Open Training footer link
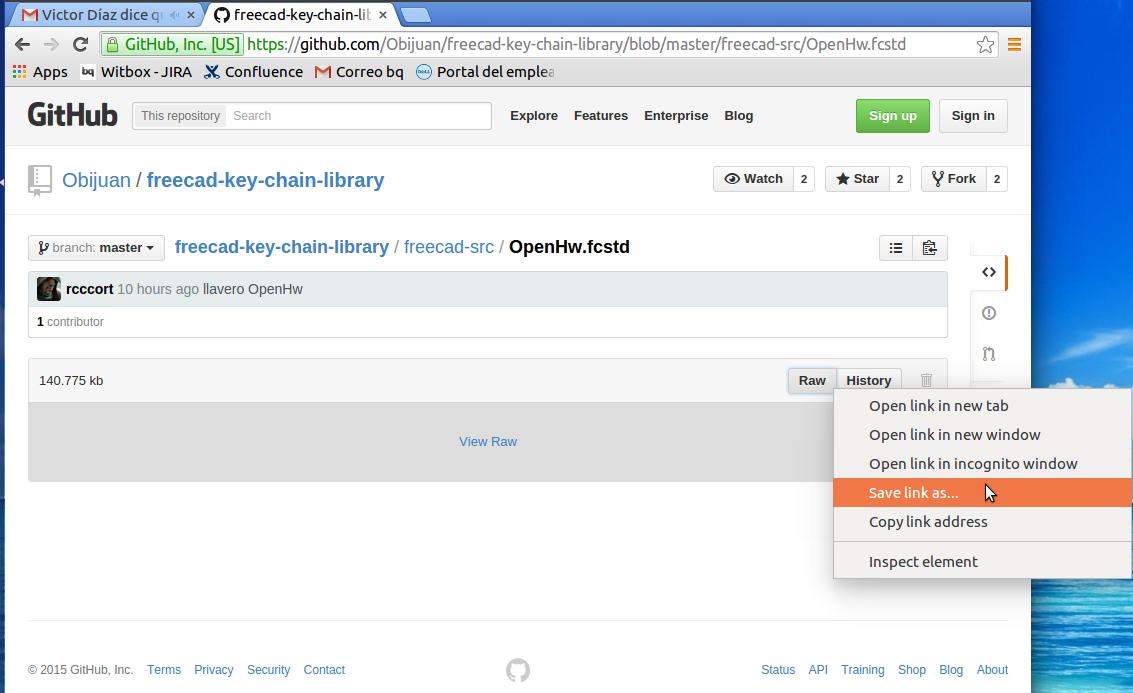1133x693 pixels. tap(862, 670)
